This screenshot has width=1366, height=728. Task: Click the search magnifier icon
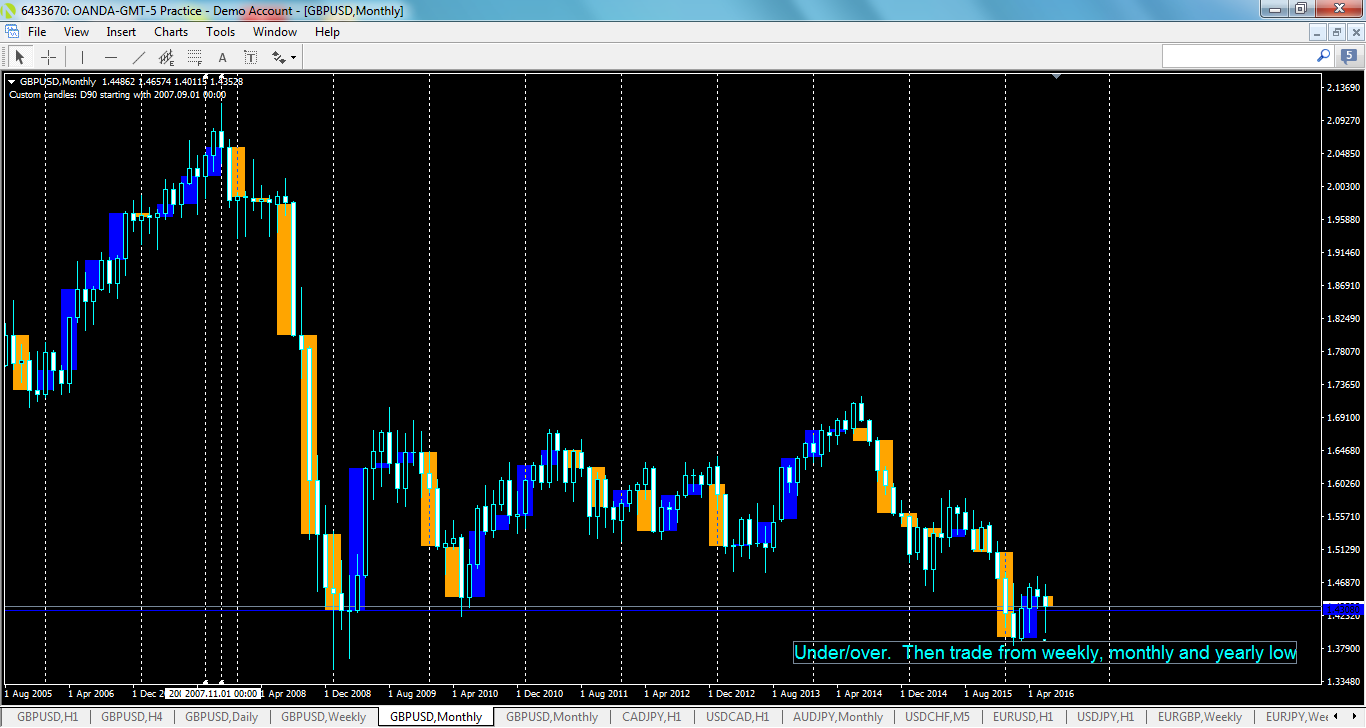pos(1323,56)
